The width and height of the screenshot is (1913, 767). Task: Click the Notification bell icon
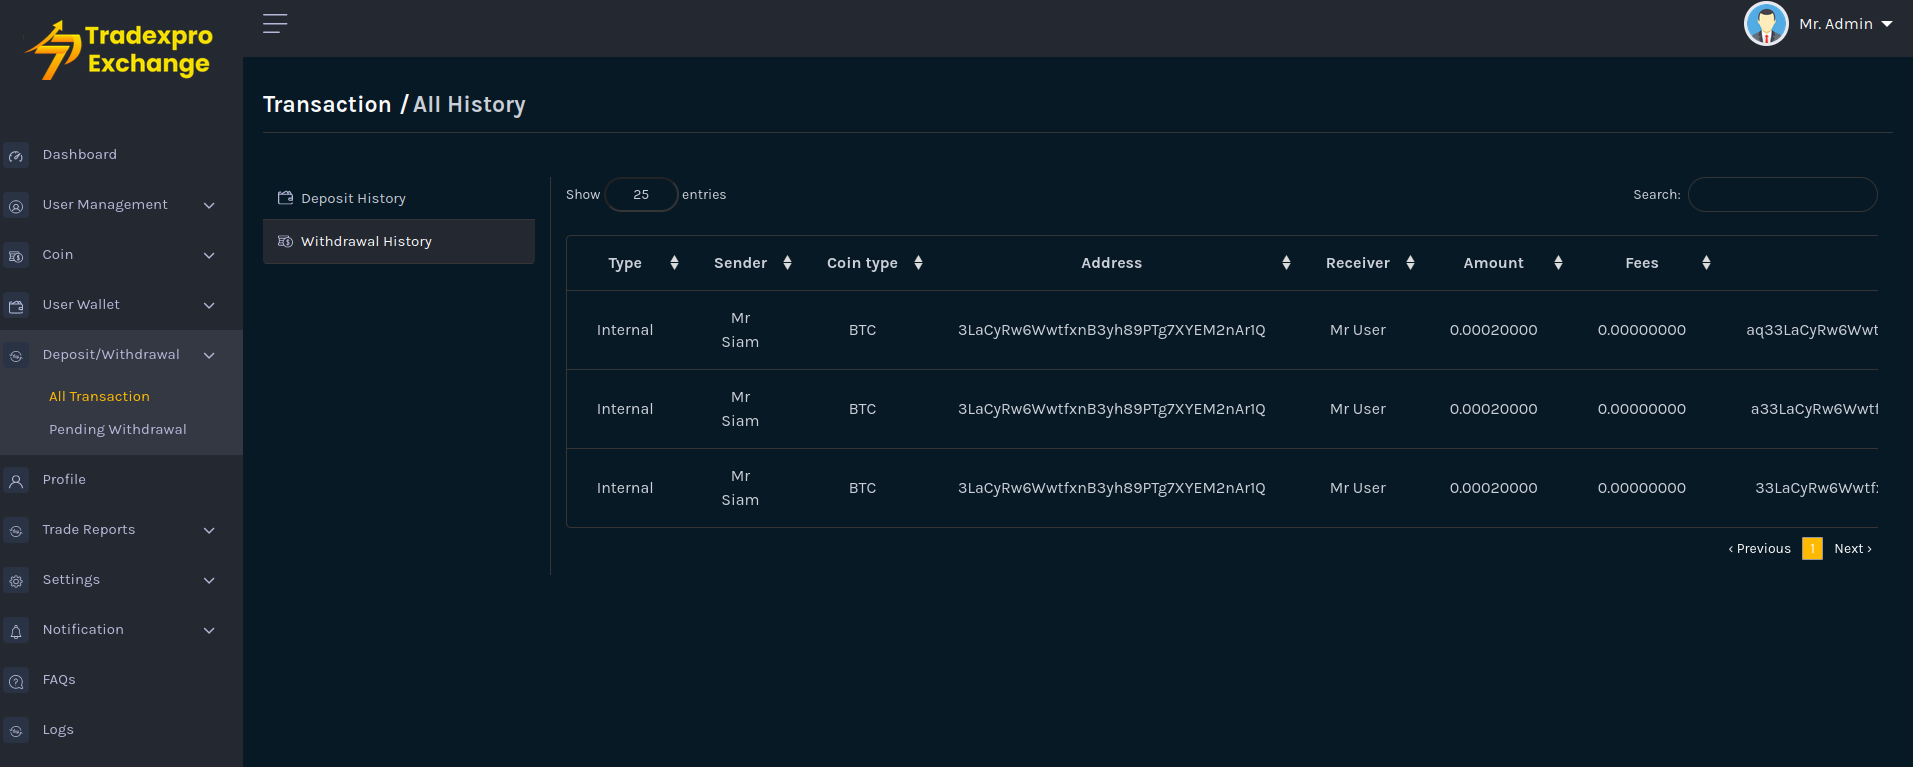(x=16, y=631)
